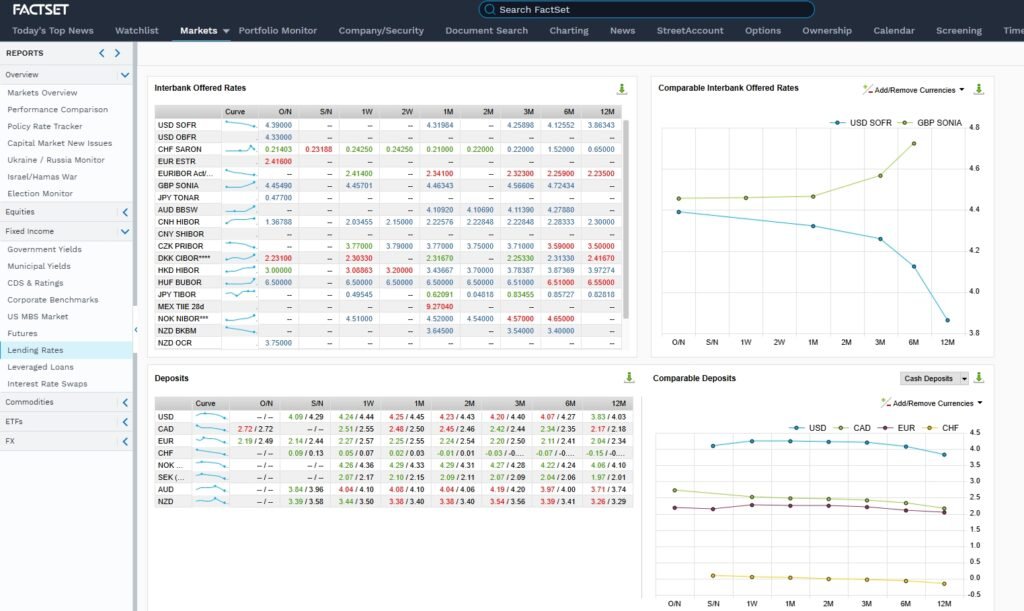Open the Cash Deposits dropdown
The height and width of the screenshot is (611, 1024).
934,378
